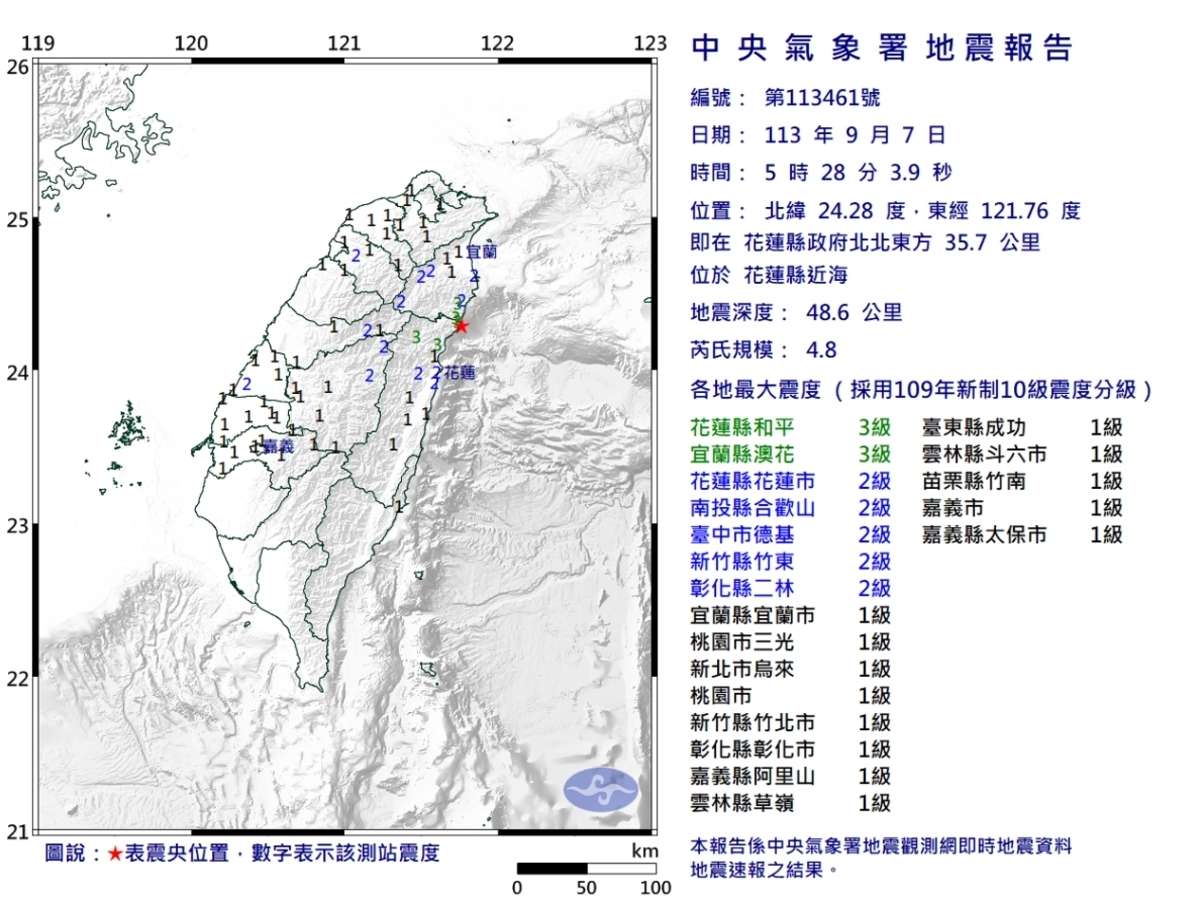Click the row 花蓮縣花蓮市 2級

click(x=791, y=482)
